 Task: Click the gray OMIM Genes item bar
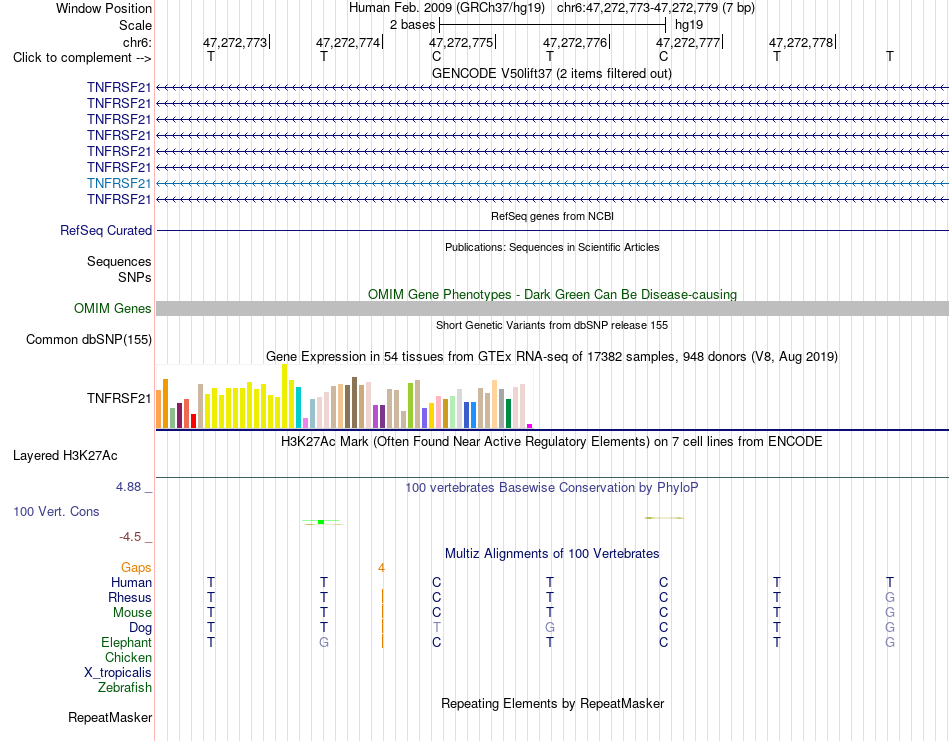pos(552,308)
